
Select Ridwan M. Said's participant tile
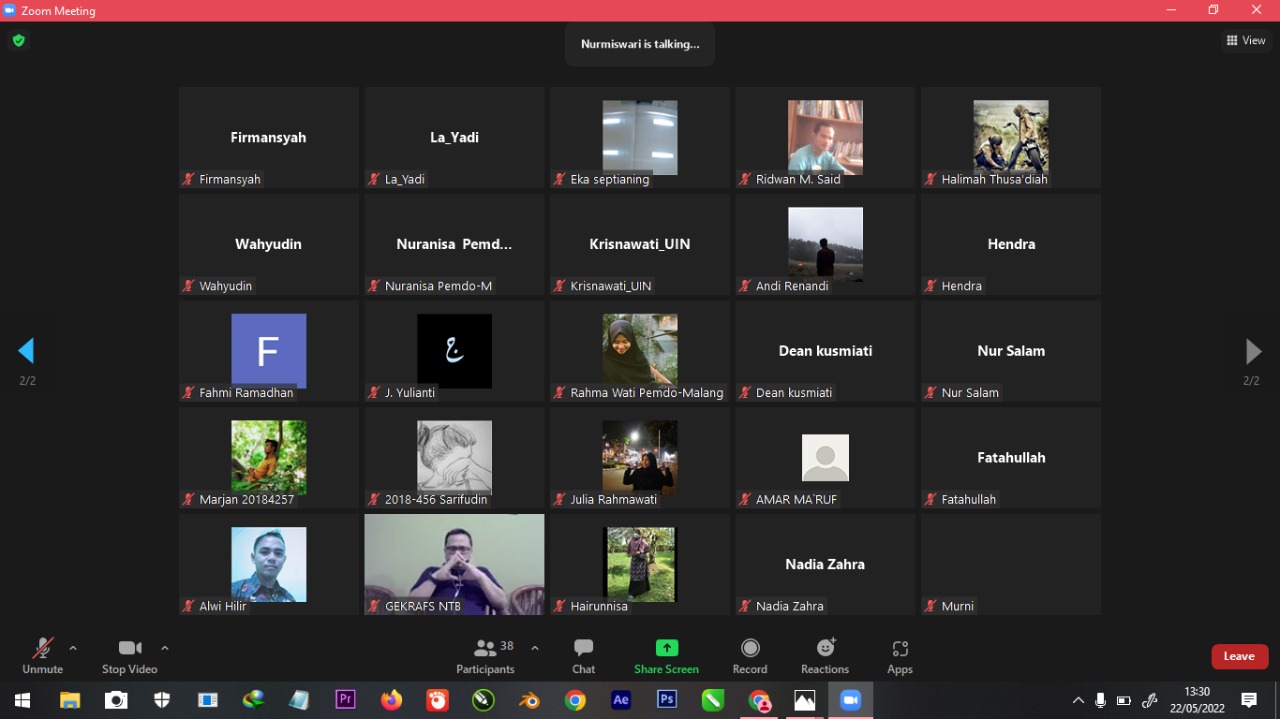coord(825,137)
